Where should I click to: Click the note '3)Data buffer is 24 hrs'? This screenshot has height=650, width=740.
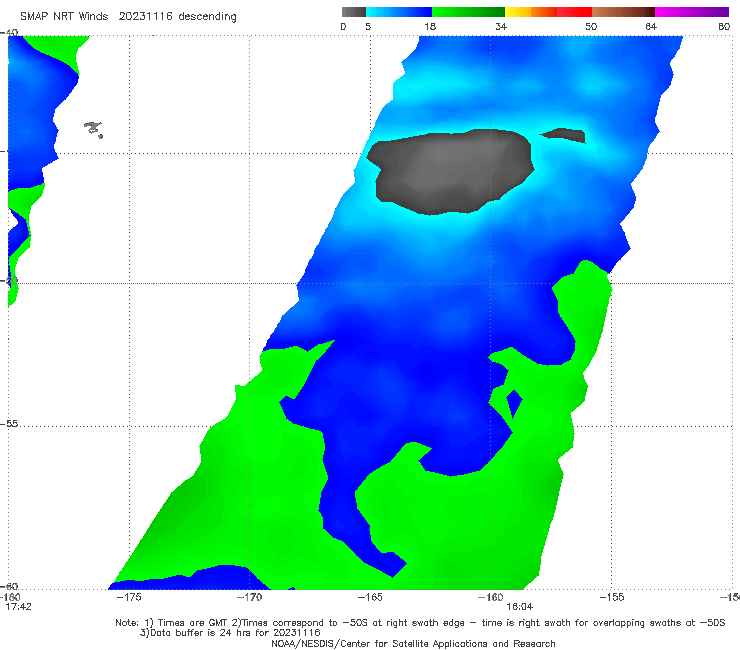click(230, 633)
